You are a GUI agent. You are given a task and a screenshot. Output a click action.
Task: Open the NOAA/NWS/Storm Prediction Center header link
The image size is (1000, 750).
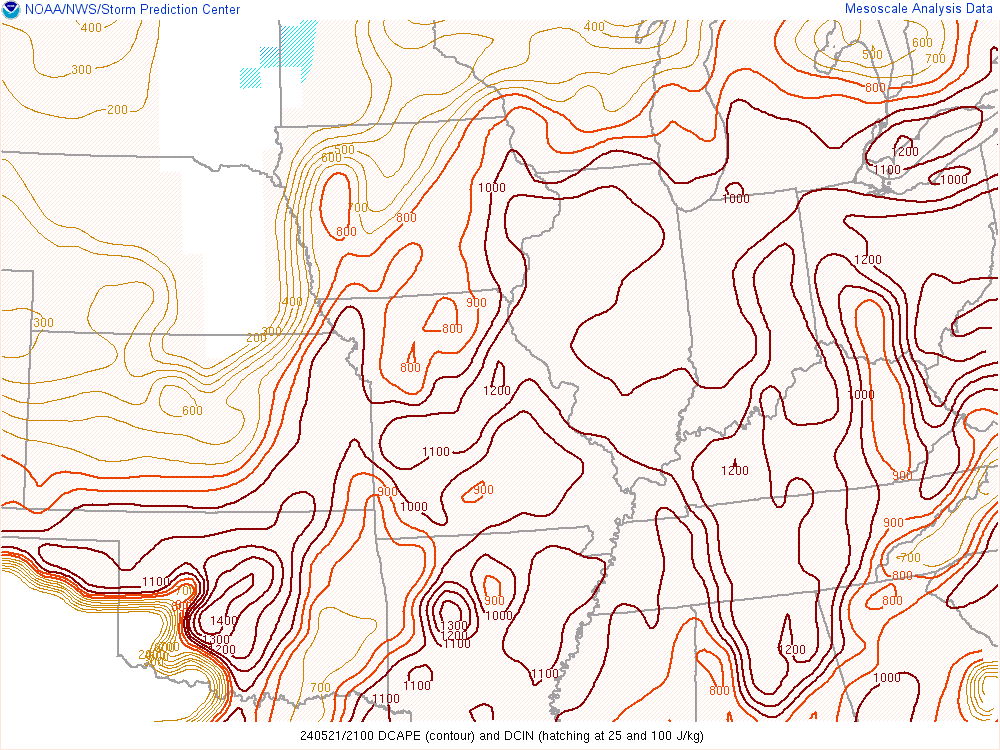coord(130,10)
